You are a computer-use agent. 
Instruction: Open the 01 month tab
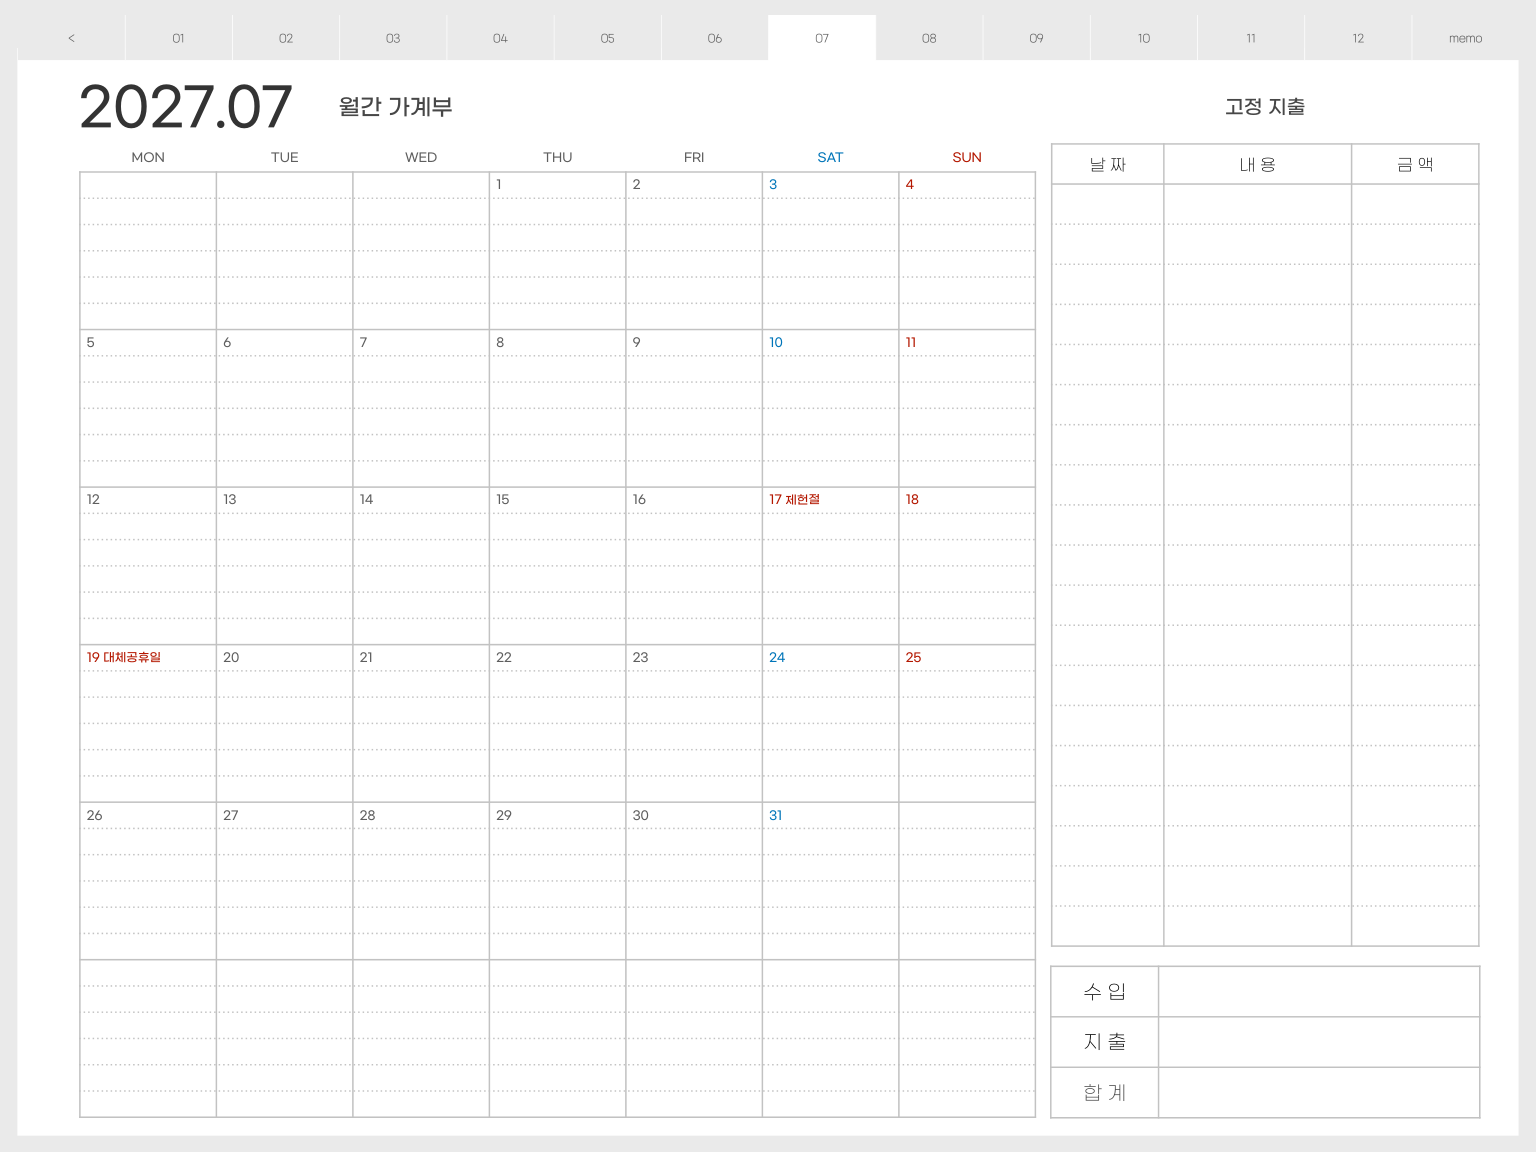[x=178, y=38]
